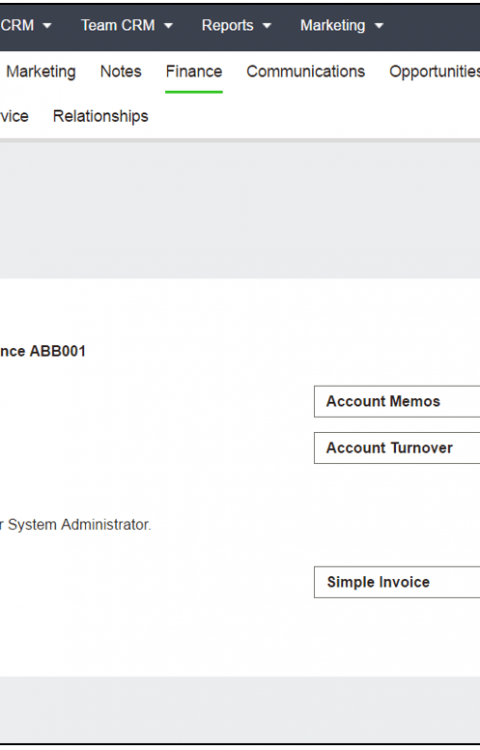480x750 pixels.
Task: Click the CRM dropdown caret
Action: pyautogui.click(x=47, y=26)
